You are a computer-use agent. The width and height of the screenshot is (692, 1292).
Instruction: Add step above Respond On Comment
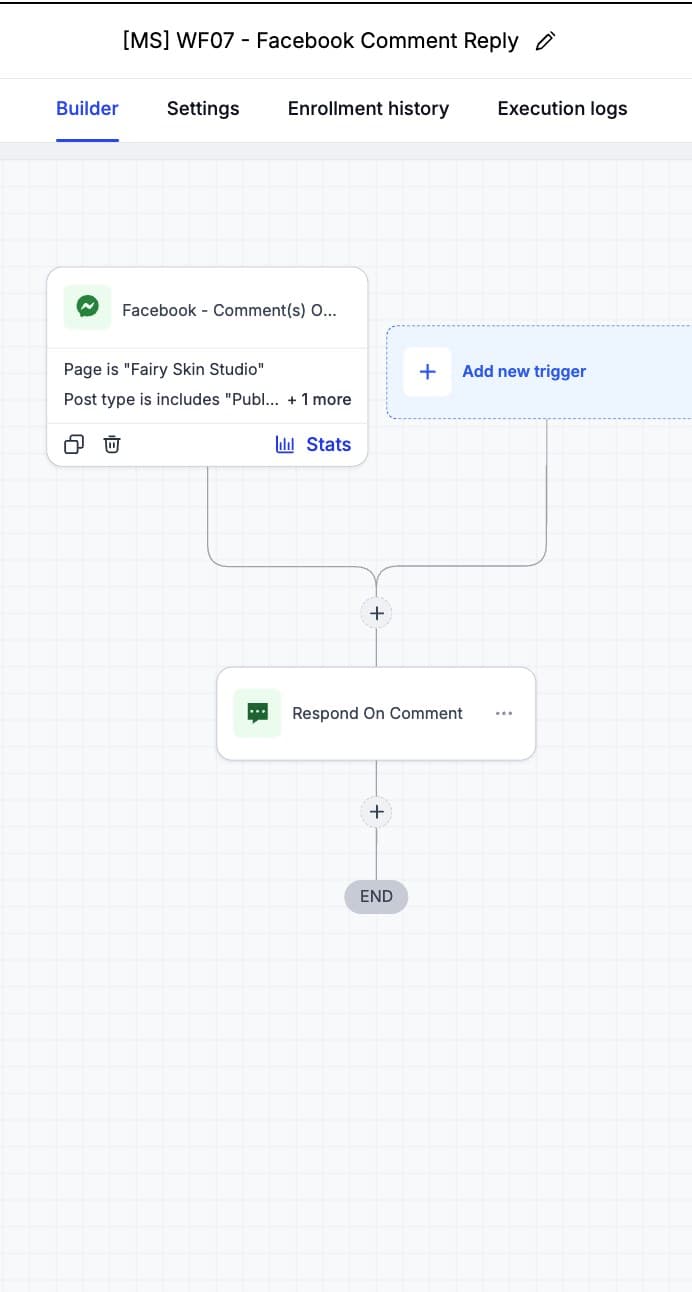[x=376, y=613]
